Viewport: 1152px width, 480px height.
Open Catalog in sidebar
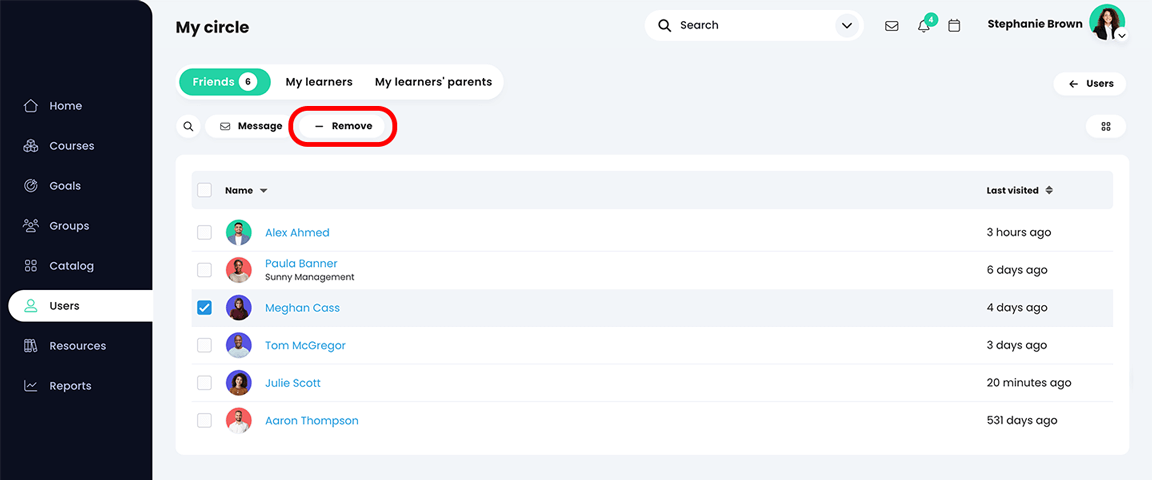tap(76, 266)
